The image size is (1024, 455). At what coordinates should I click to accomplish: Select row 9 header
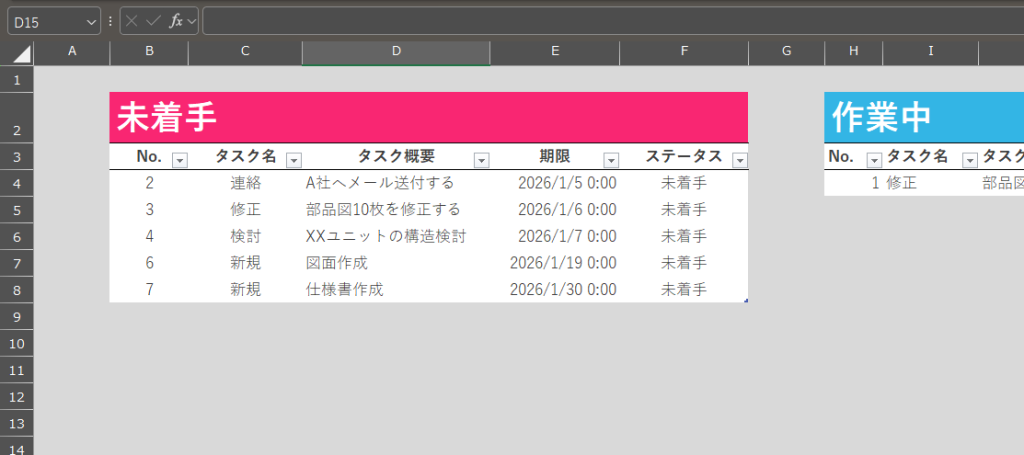click(x=17, y=316)
